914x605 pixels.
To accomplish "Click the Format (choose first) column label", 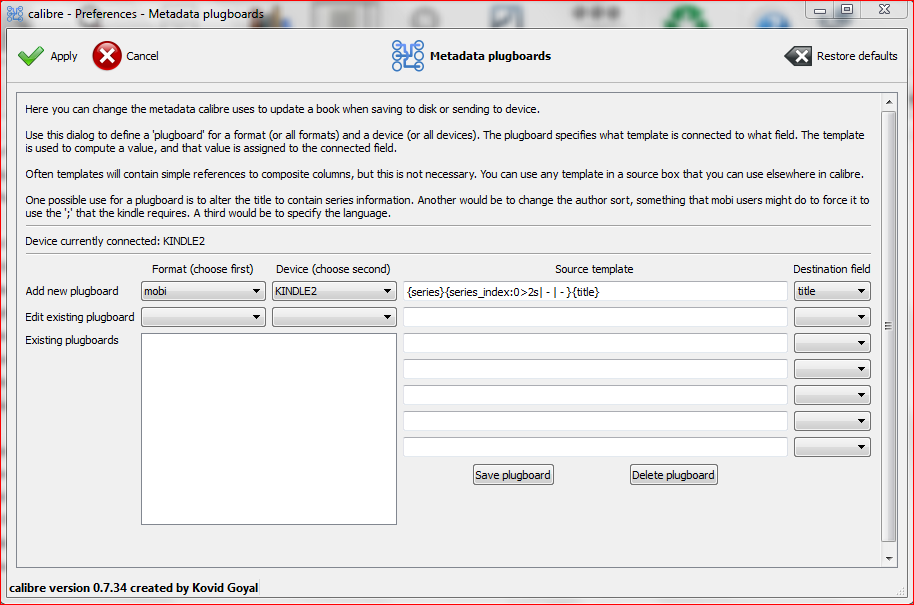I will 203,269.
